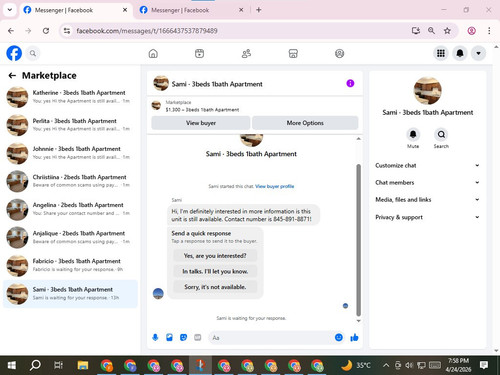Click the Facebook search magnifier icon

tap(33, 53)
